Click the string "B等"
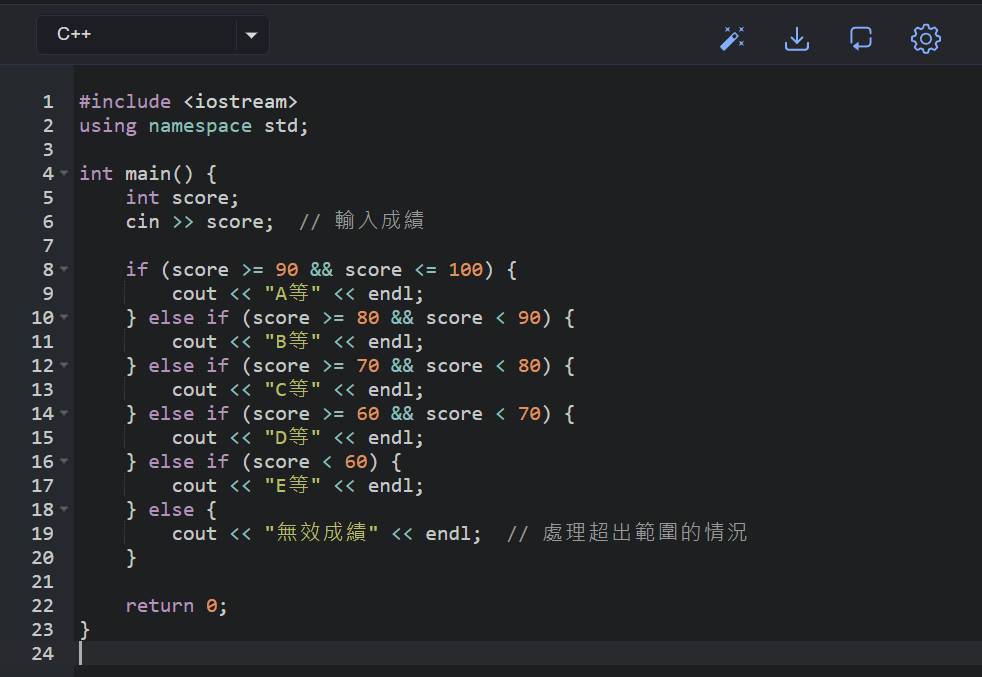 [x=292, y=342]
